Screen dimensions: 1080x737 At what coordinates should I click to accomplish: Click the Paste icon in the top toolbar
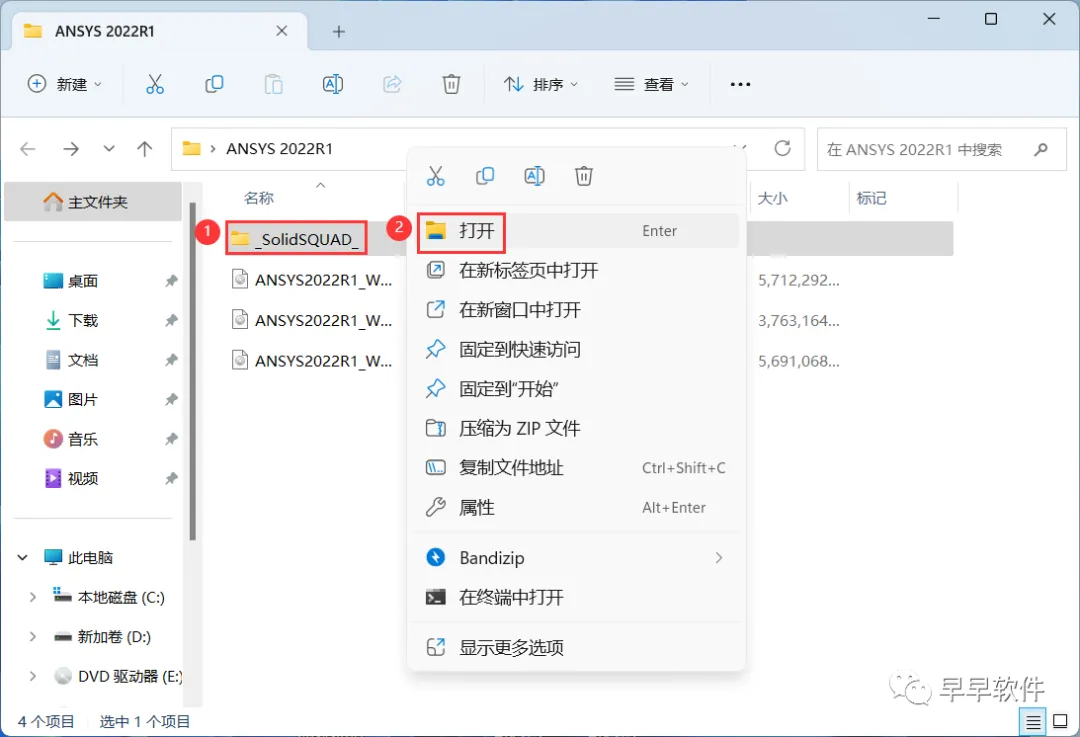click(273, 84)
